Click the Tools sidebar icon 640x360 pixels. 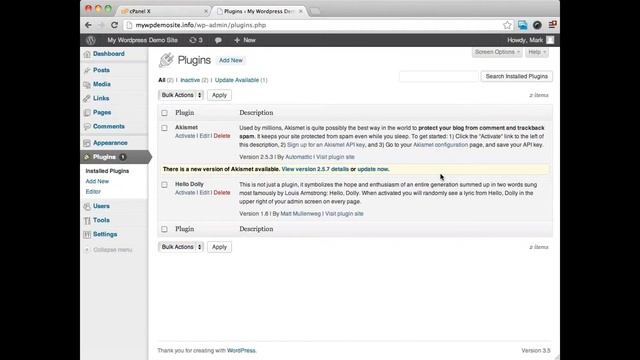87,220
